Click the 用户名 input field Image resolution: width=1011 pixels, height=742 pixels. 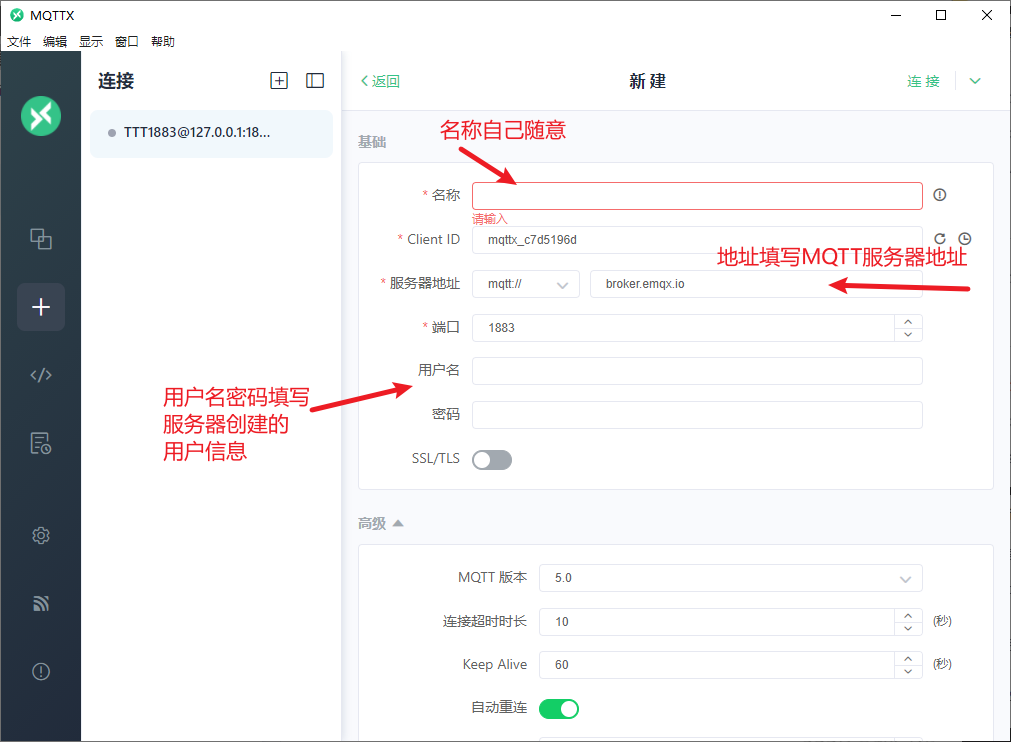click(x=697, y=371)
